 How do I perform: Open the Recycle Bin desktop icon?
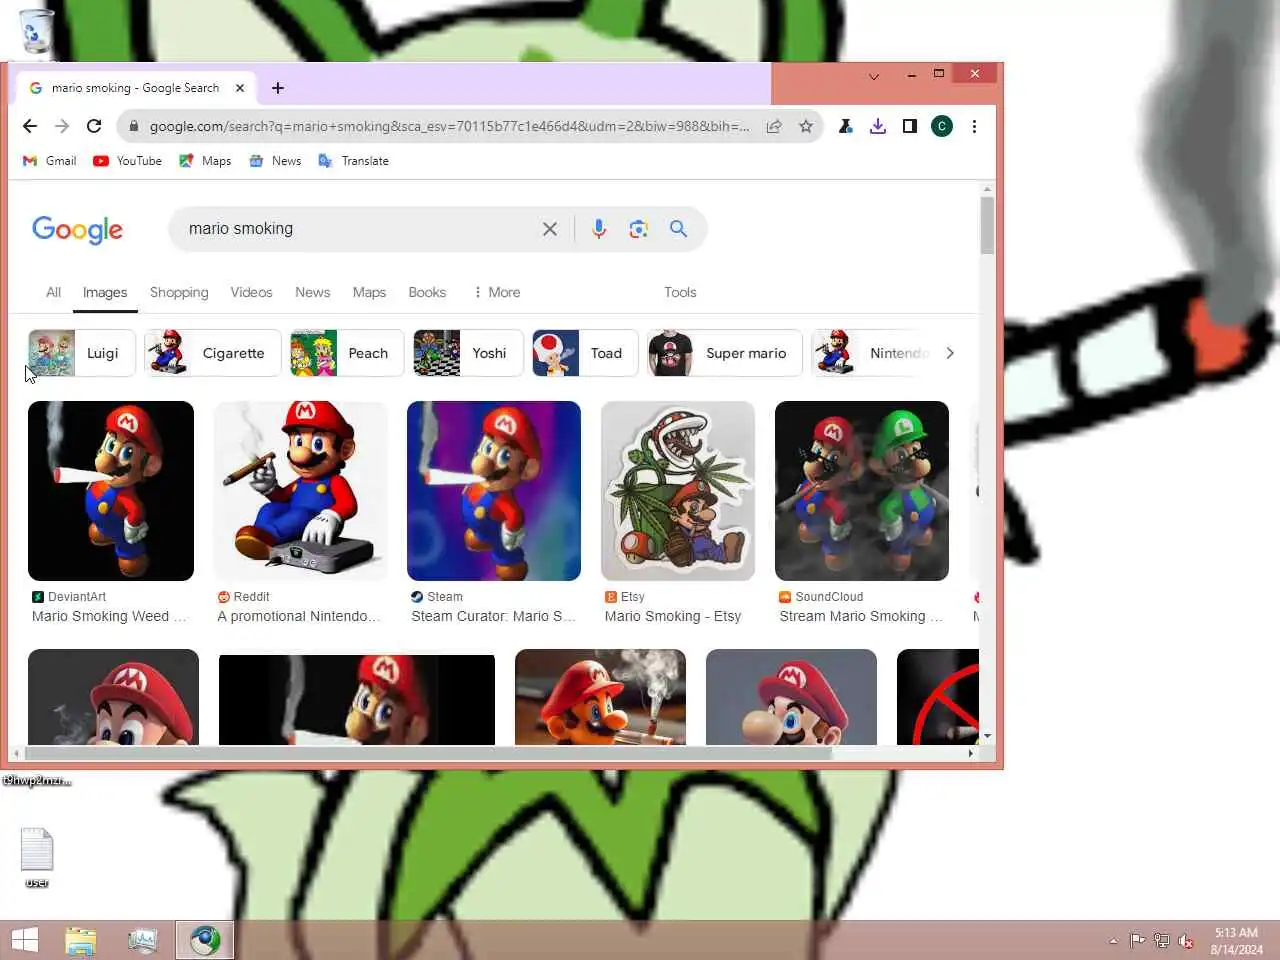[36, 30]
